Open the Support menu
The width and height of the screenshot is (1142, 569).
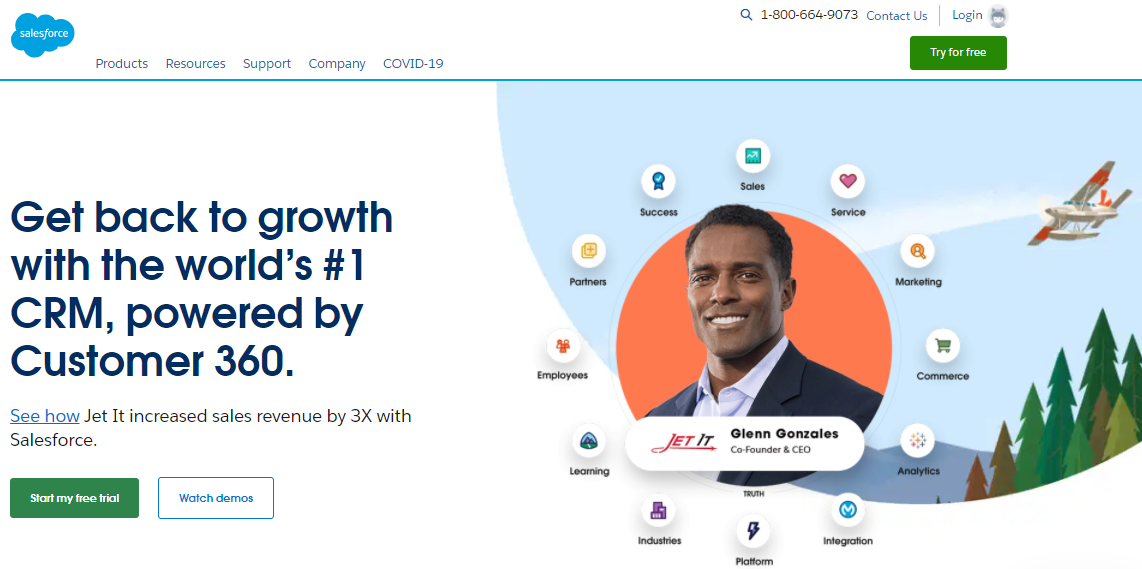[267, 63]
